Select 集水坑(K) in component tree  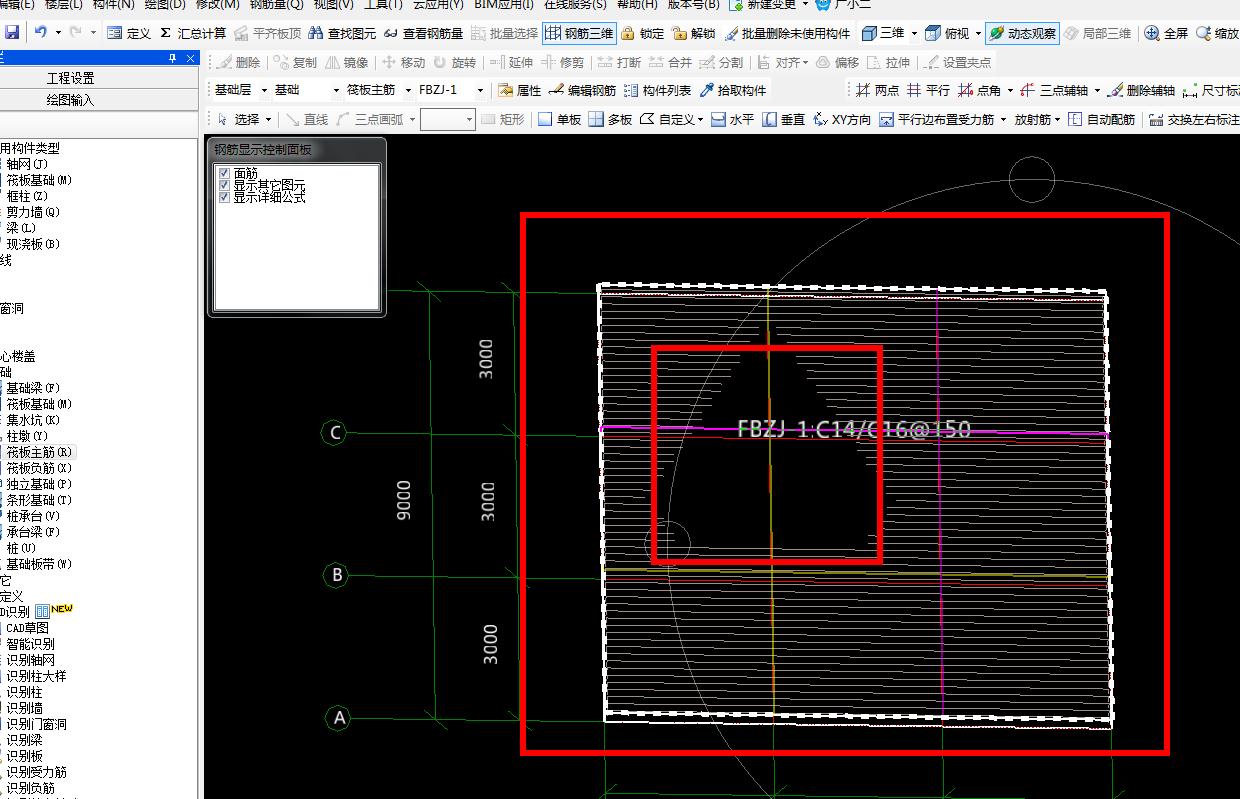pyautogui.click(x=33, y=420)
